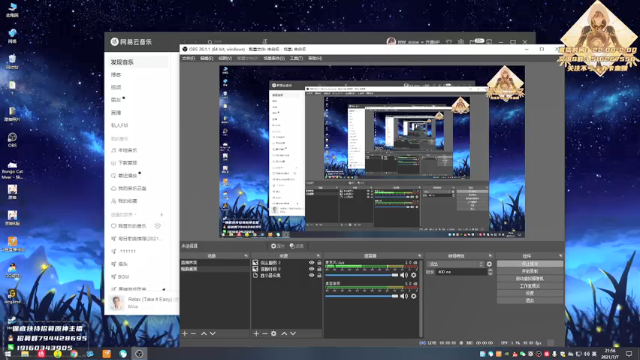640x360 pixels.
Task: Lock the 显示器采集 source
Action: (x=319, y=276)
